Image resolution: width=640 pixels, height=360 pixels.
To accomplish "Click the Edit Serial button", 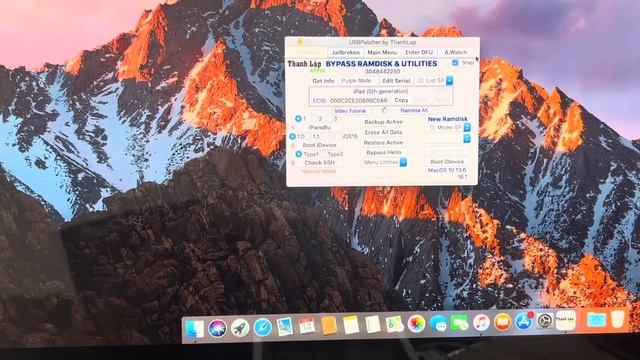I will click(x=396, y=81).
